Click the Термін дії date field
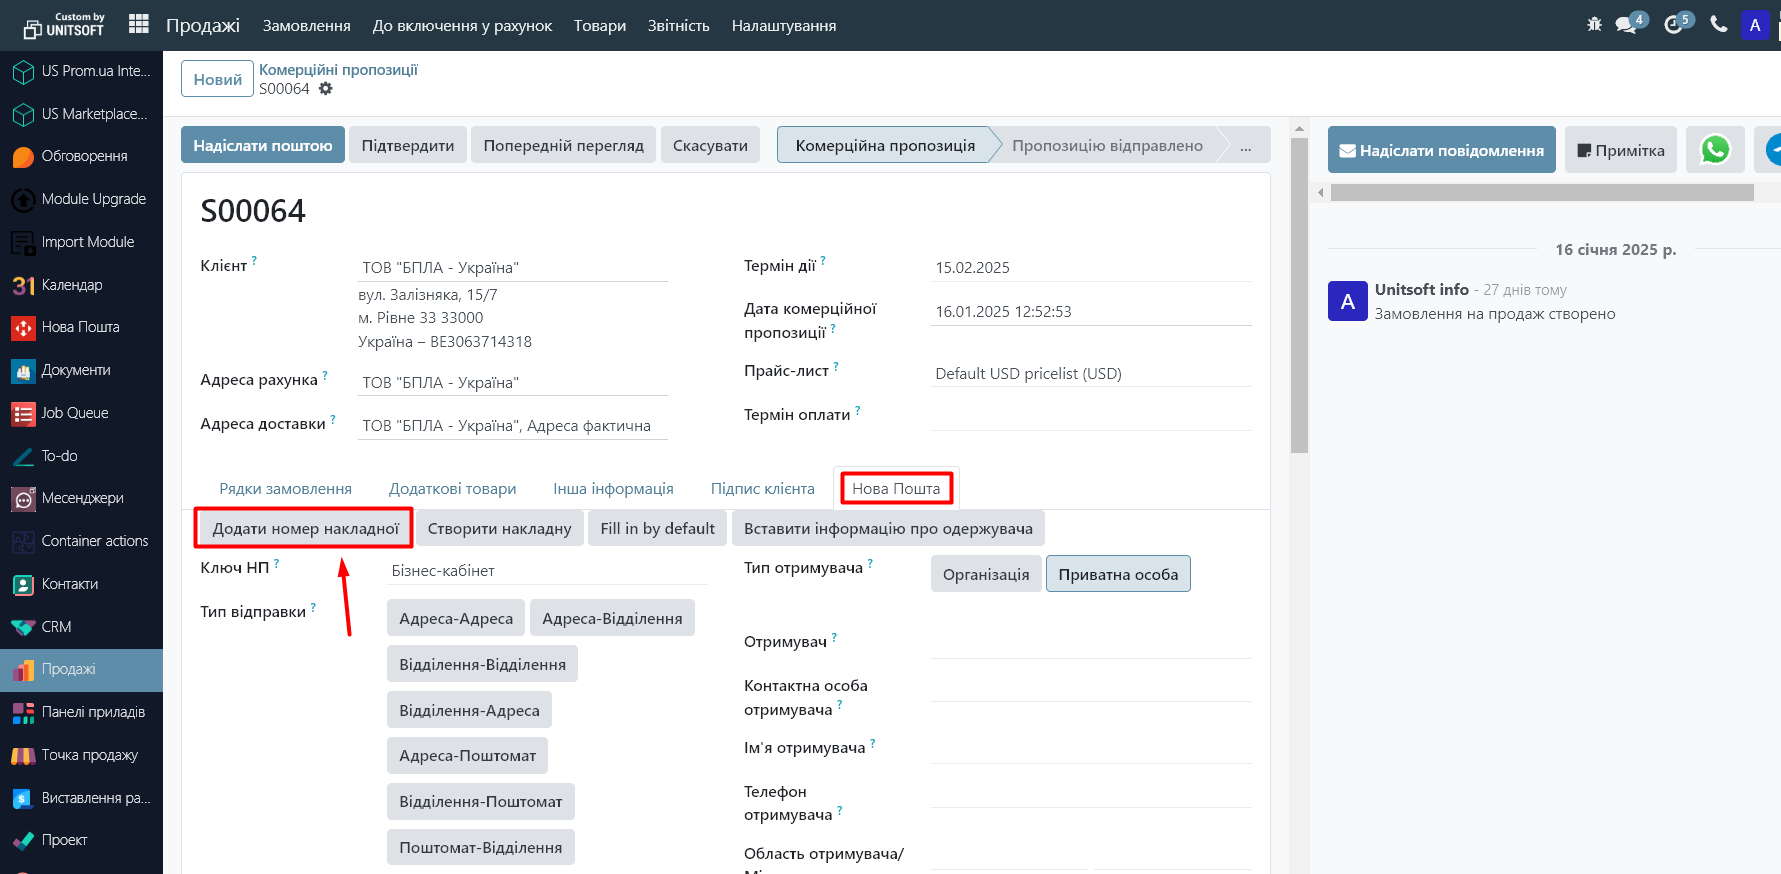 click(x=1091, y=268)
